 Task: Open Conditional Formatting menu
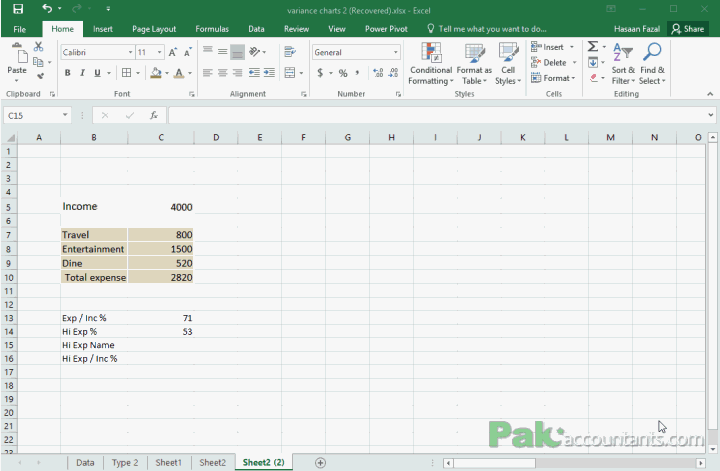coord(431,64)
